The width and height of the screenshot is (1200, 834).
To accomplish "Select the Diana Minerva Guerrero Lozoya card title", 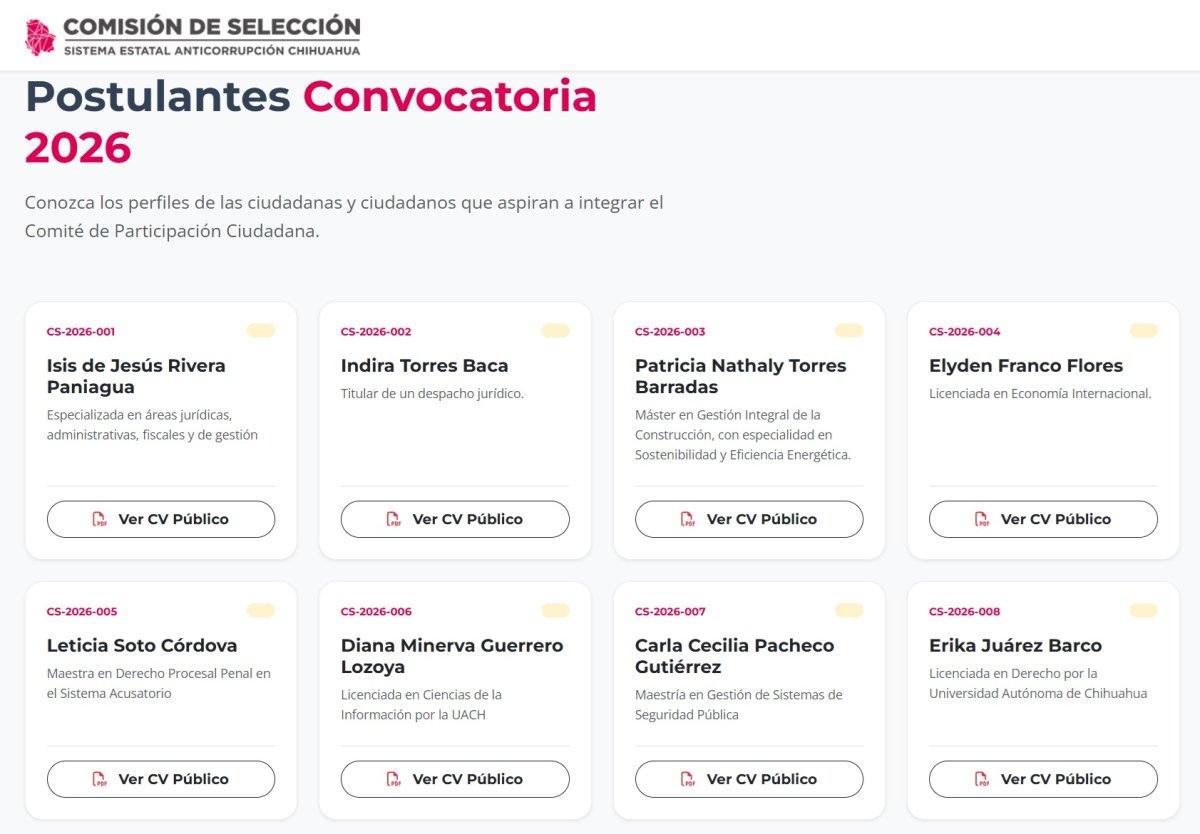I will coord(451,656).
